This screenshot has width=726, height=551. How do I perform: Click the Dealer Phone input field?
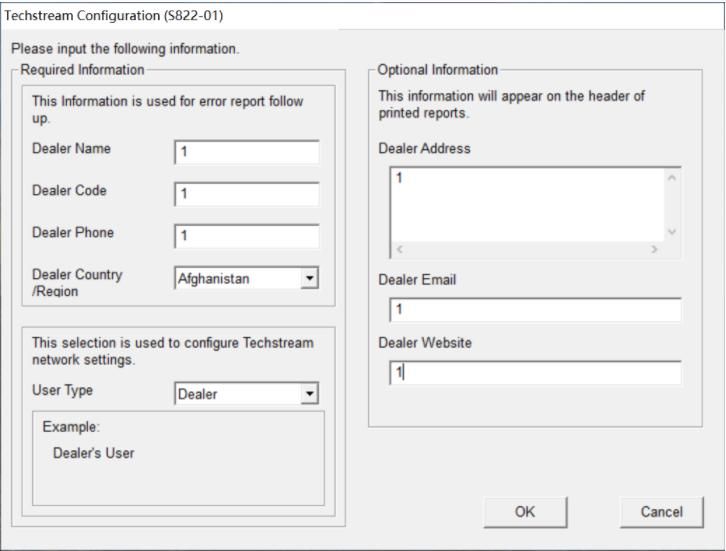click(247, 236)
